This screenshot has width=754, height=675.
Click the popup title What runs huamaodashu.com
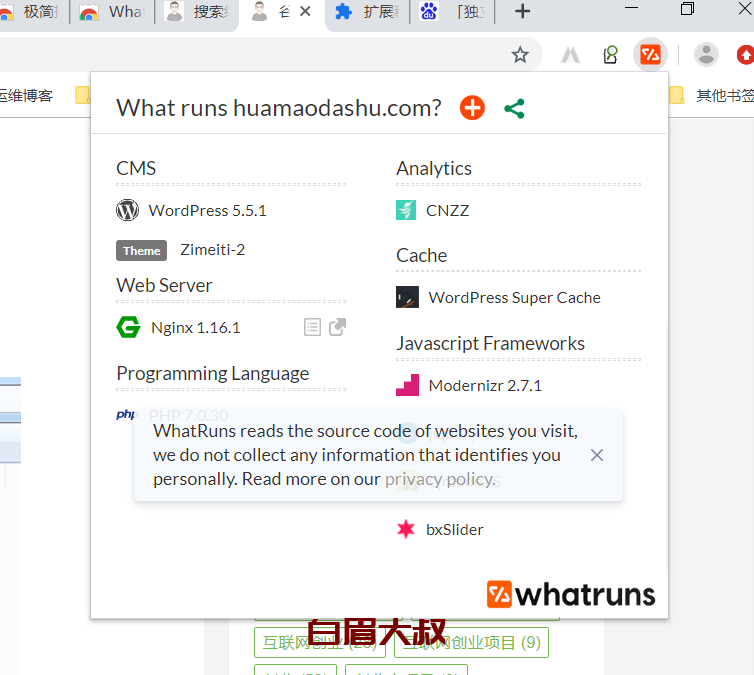(x=279, y=108)
